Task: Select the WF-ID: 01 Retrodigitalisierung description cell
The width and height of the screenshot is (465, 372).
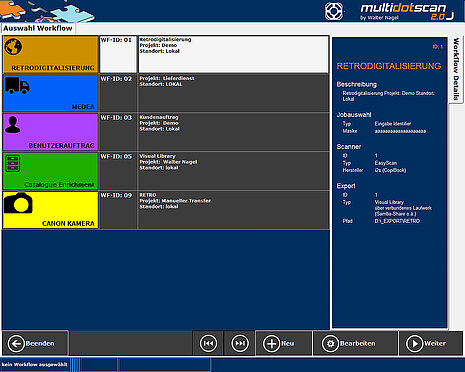Action: pos(233,54)
